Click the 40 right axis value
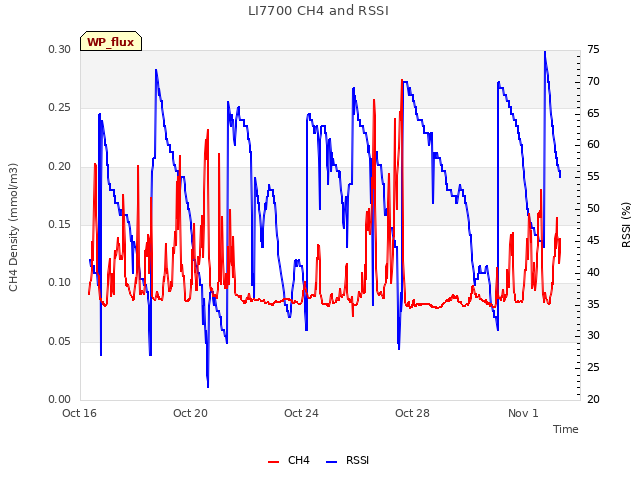The width and height of the screenshot is (640, 480). 593,272
